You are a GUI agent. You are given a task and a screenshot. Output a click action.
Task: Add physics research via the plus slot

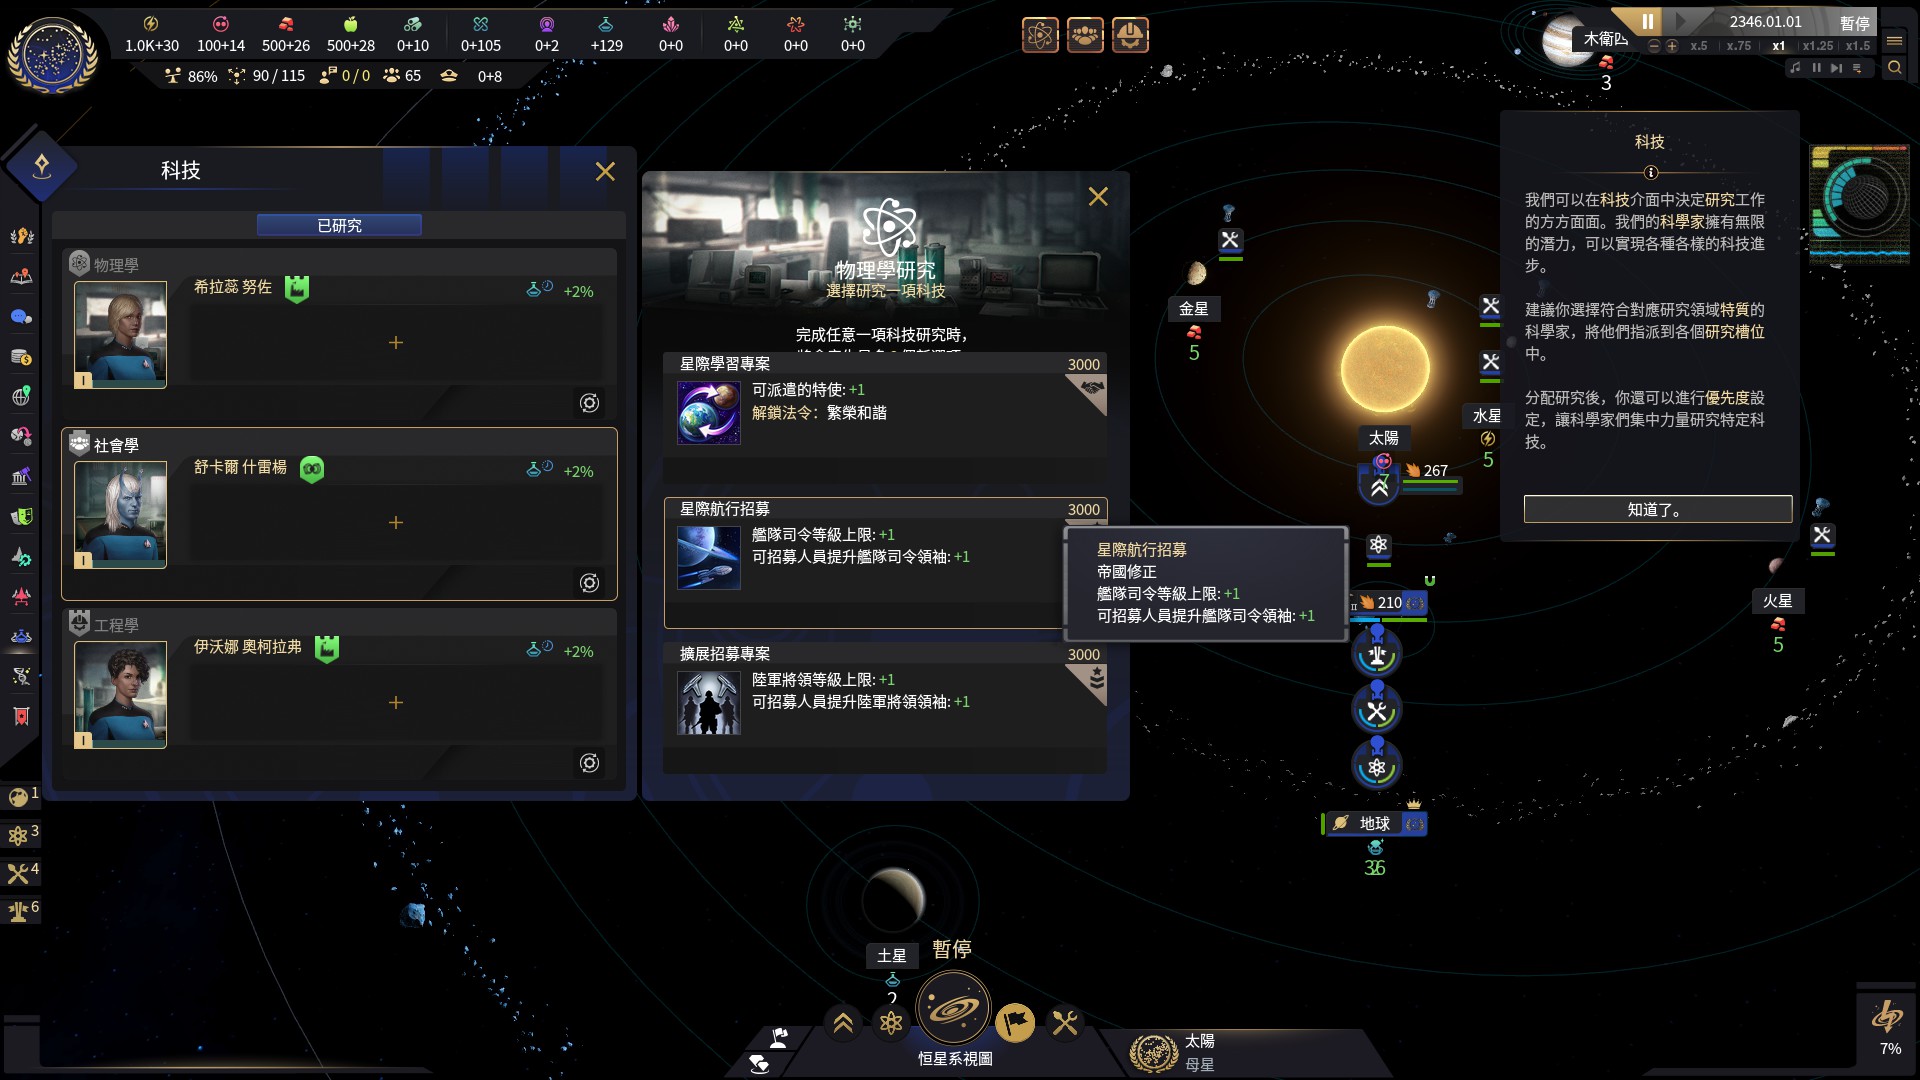point(396,343)
